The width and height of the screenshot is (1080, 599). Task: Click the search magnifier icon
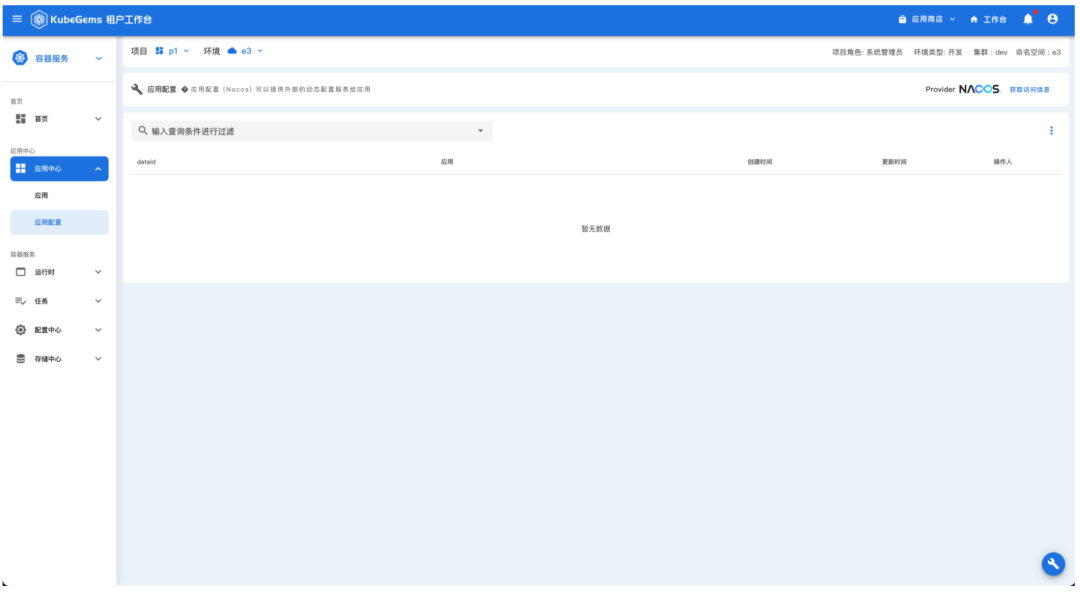143,130
